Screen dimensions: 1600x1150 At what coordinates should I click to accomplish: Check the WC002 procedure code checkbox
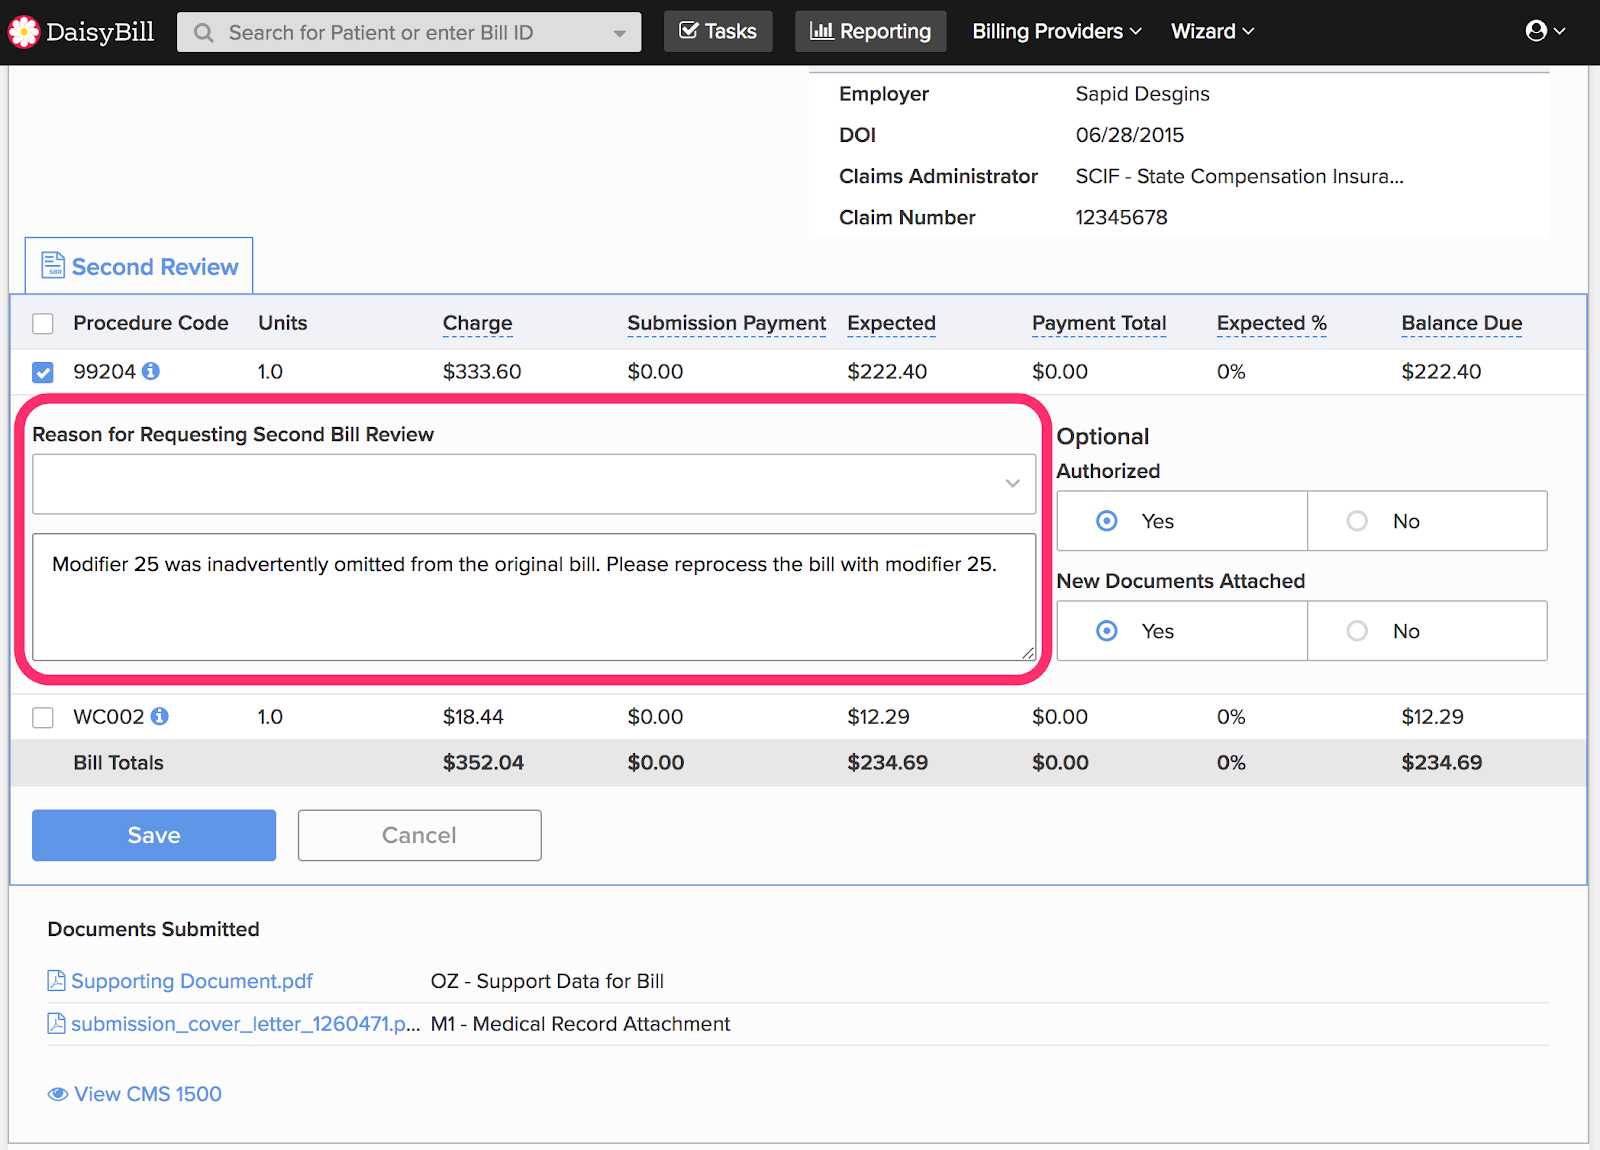point(43,717)
